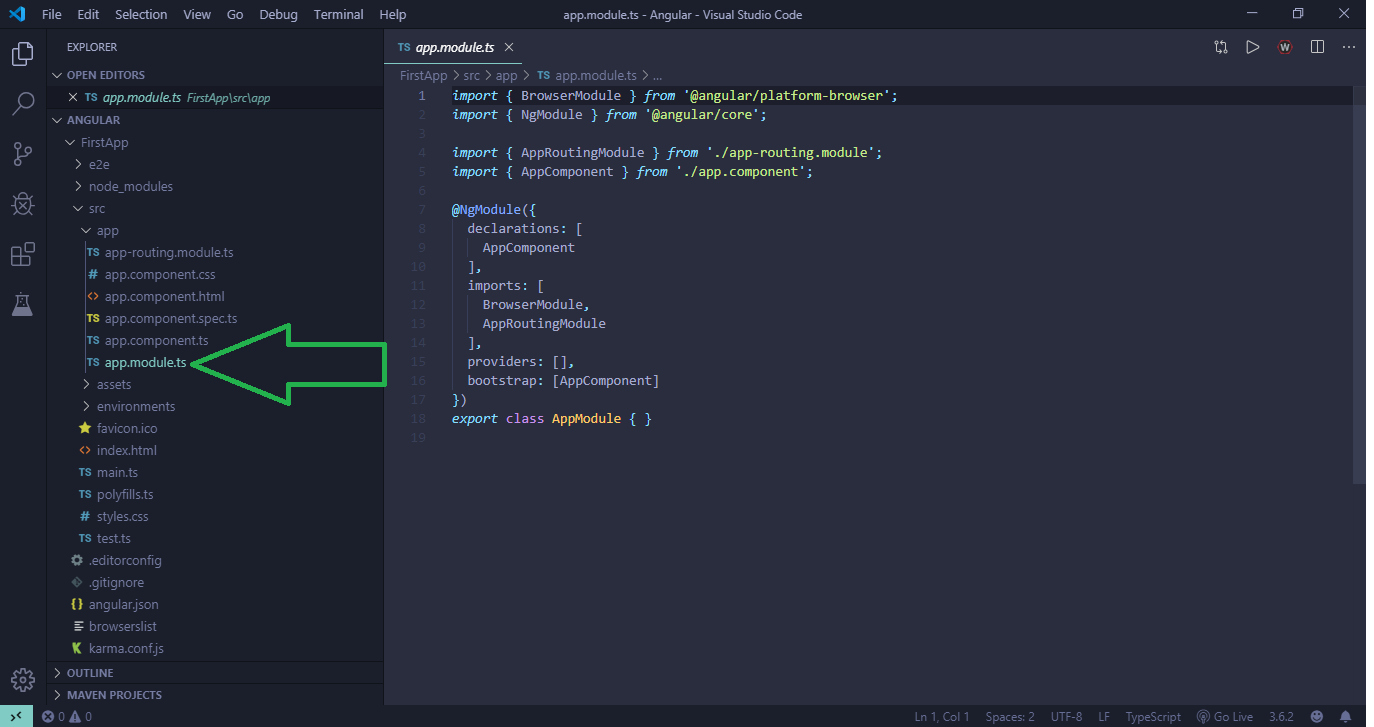Open the Terminal menu
1374x727 pixels.
click(x=338, y=14)
